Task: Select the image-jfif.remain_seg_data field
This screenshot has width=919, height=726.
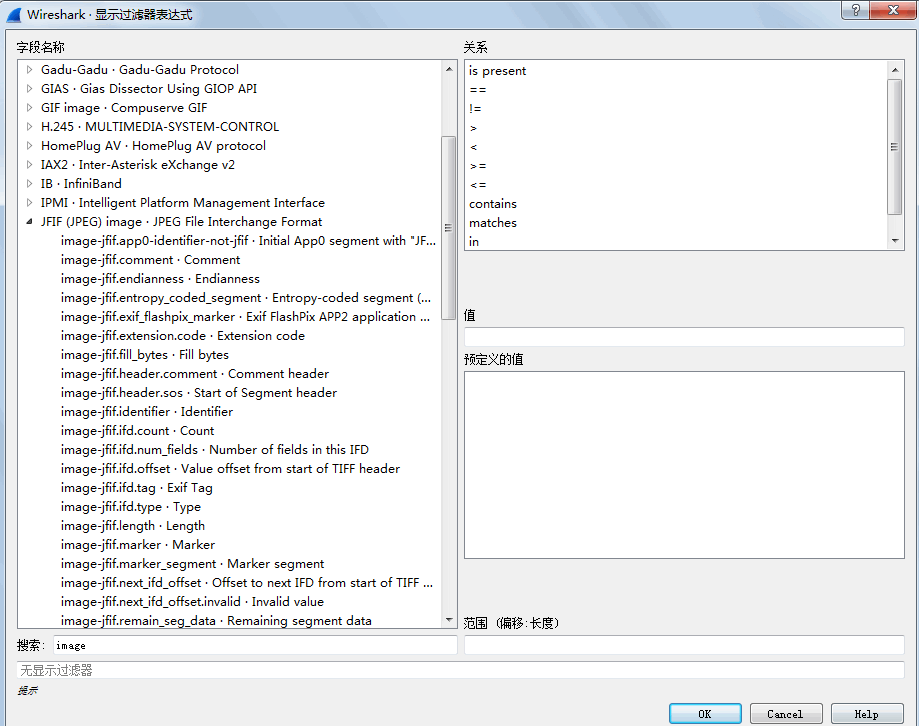Action: click(x=216, y=621)
